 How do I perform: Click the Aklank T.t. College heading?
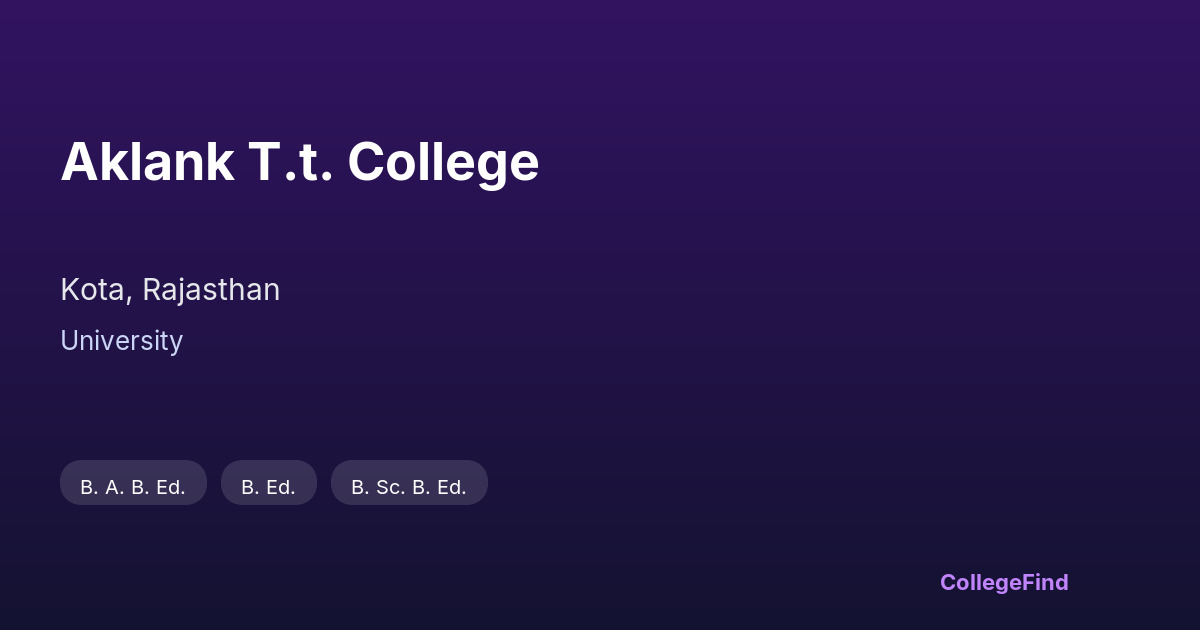coord(299,162)
